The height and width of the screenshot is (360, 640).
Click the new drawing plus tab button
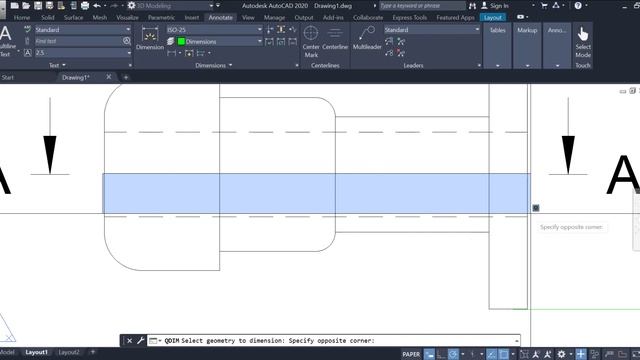click(125, 77)
